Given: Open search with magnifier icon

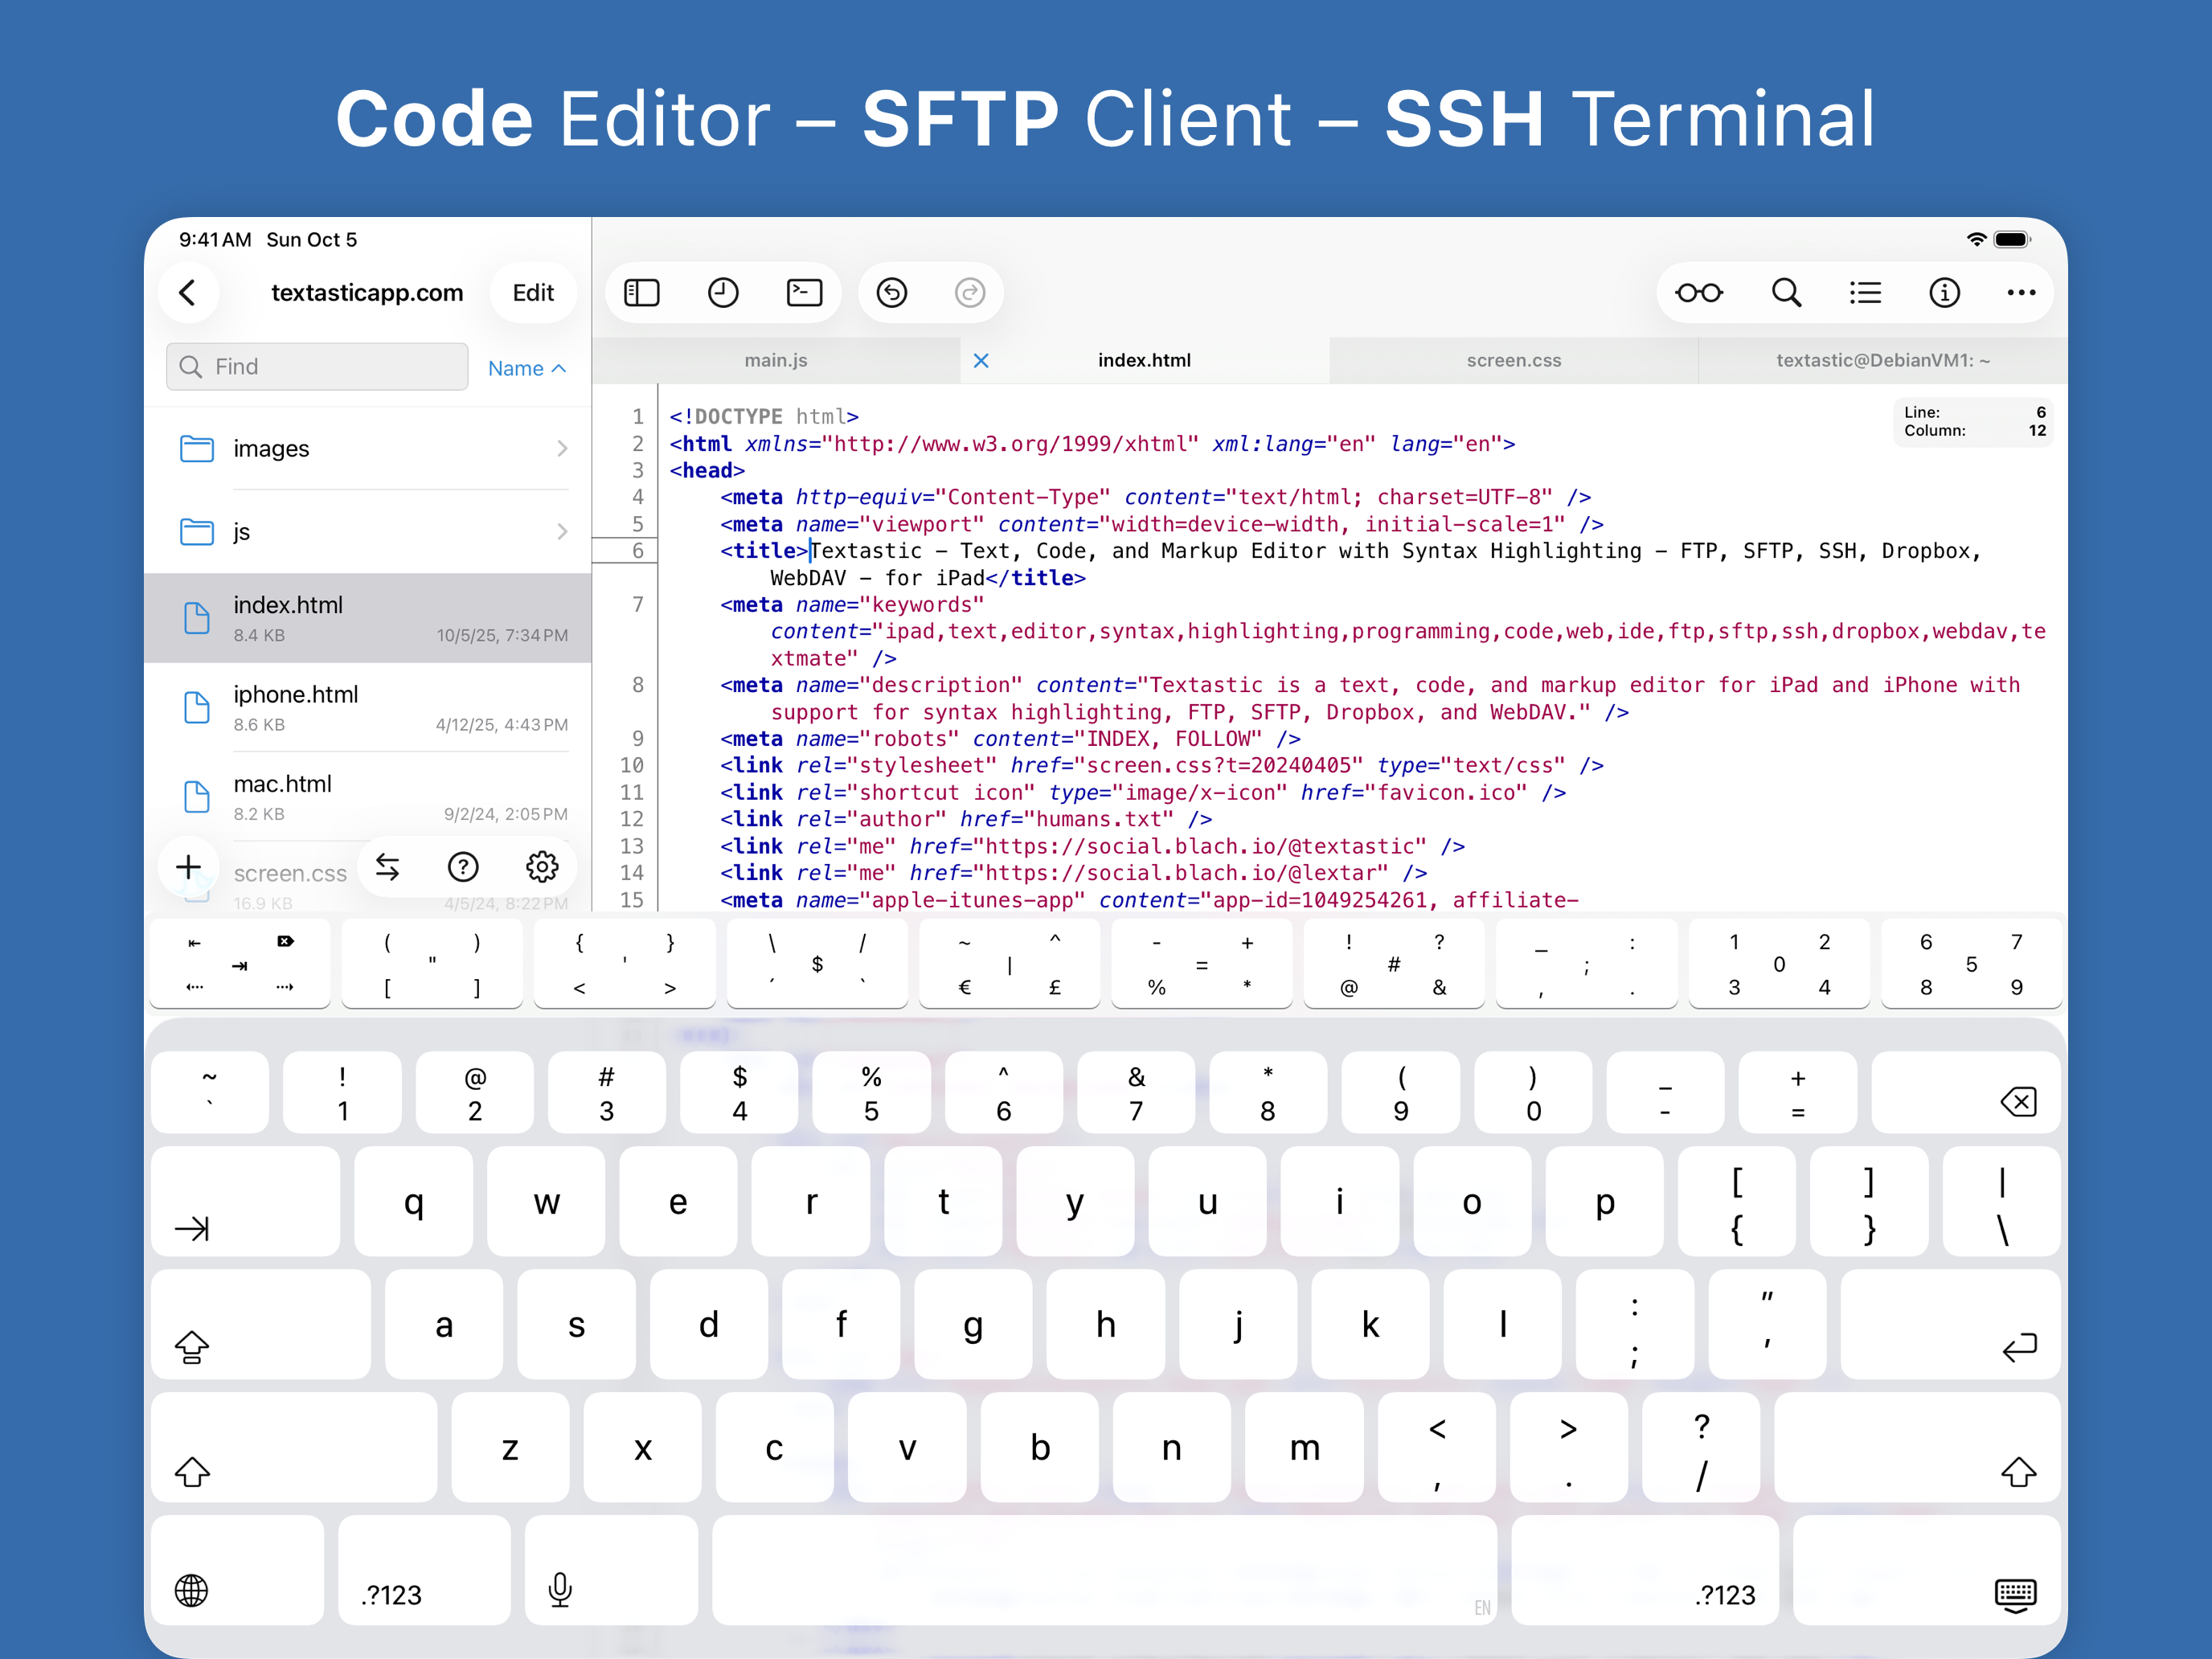Looking at the screenshot, I should coord(1786,293).
